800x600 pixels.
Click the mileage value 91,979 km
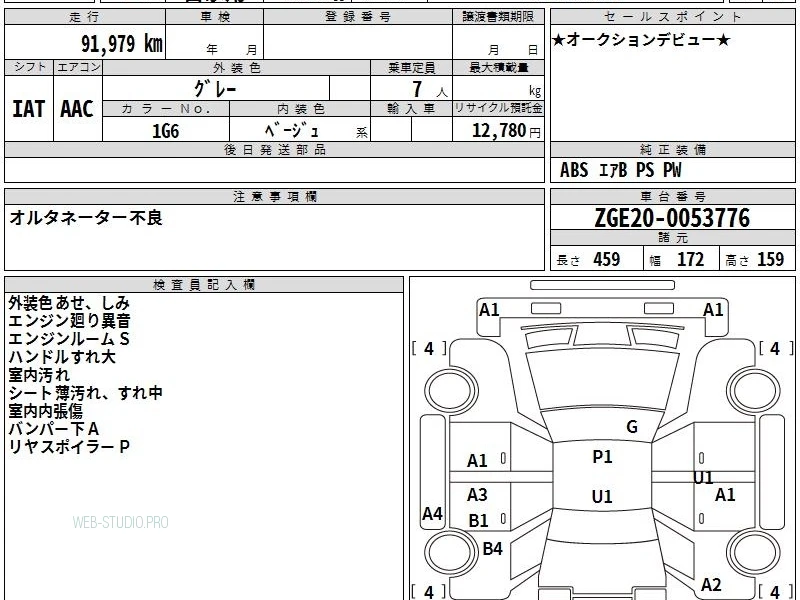point(121,43)
